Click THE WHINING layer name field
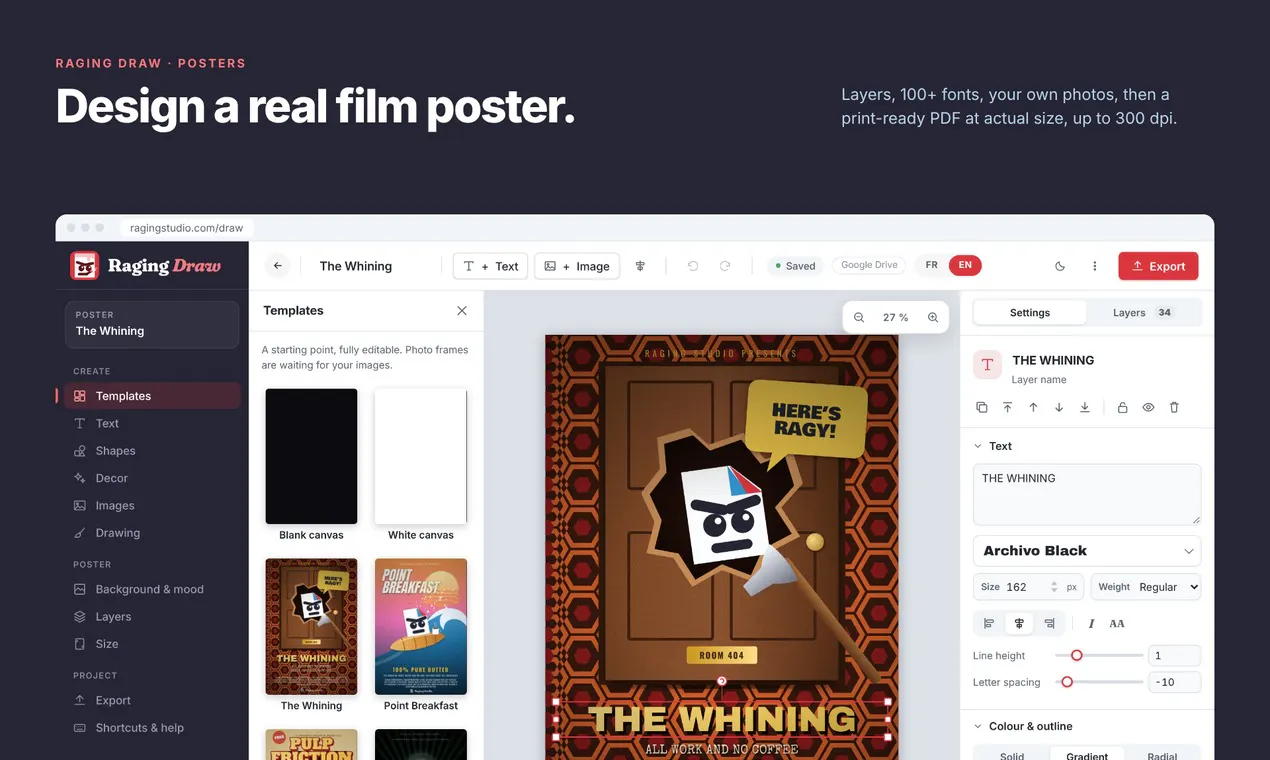 point(1053,360)
